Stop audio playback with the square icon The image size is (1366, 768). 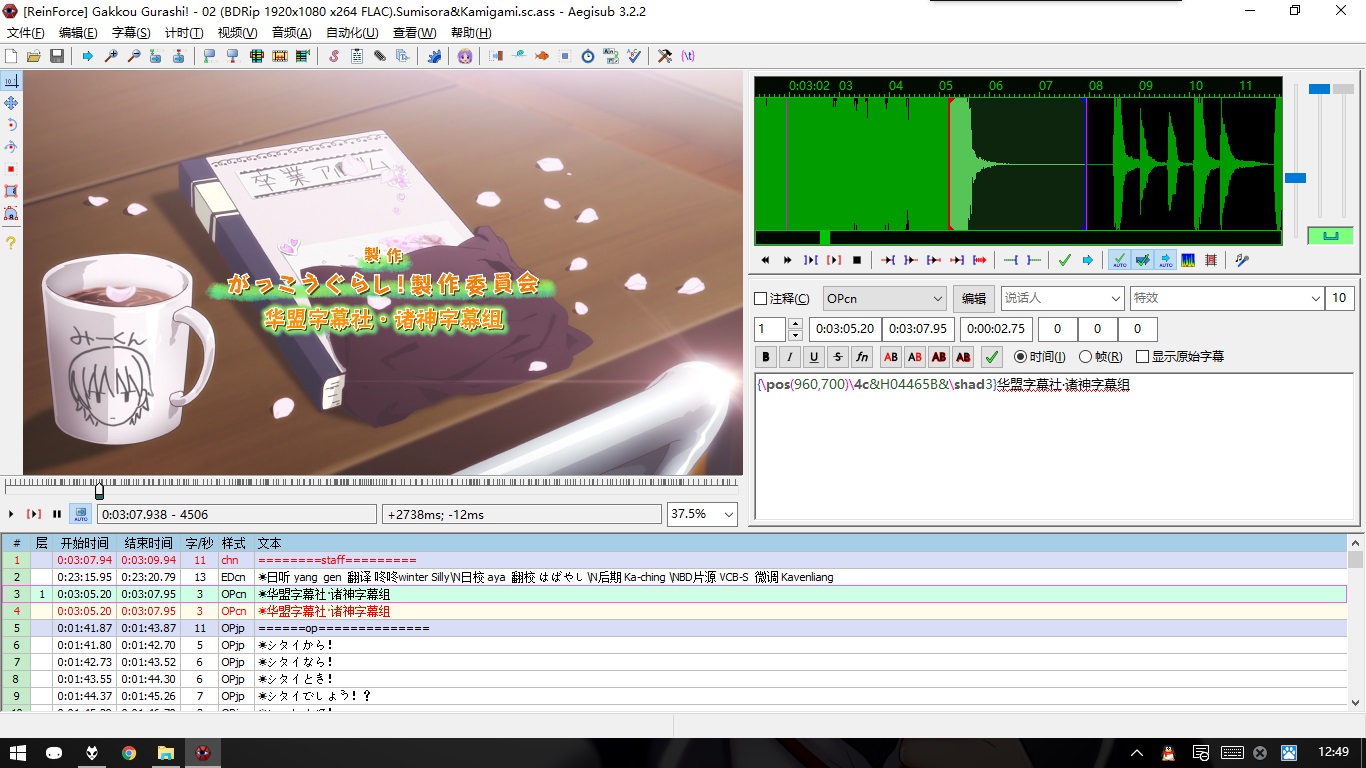click(x=857, y=260)
